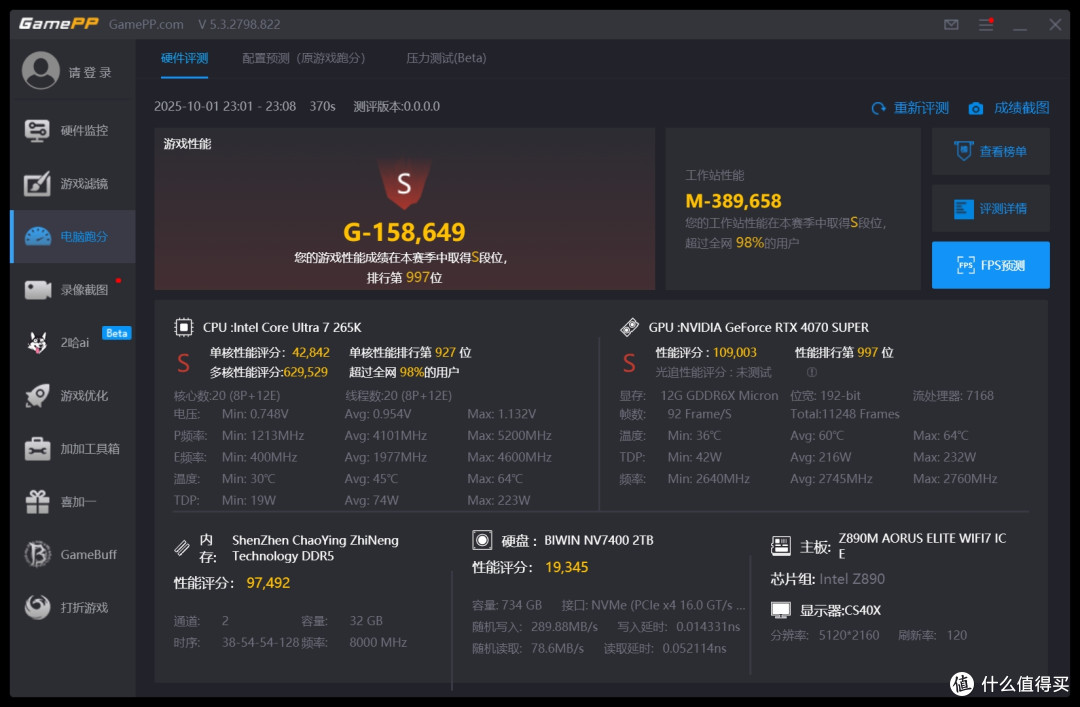Screen dimensions: 1080x707
Task: Click 查看榜单 leaderboard button
Action: pos(990,151)
